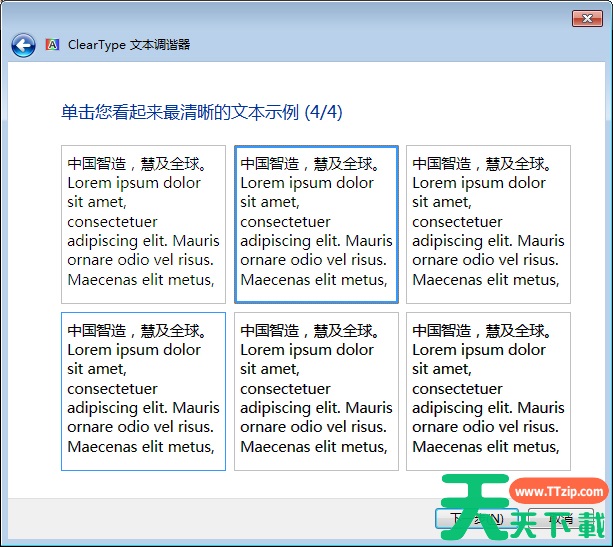The height and width of the screenshot is (547, 613).
Task: Click Chinese text line in top-left sample
Action: coord(137,164)
